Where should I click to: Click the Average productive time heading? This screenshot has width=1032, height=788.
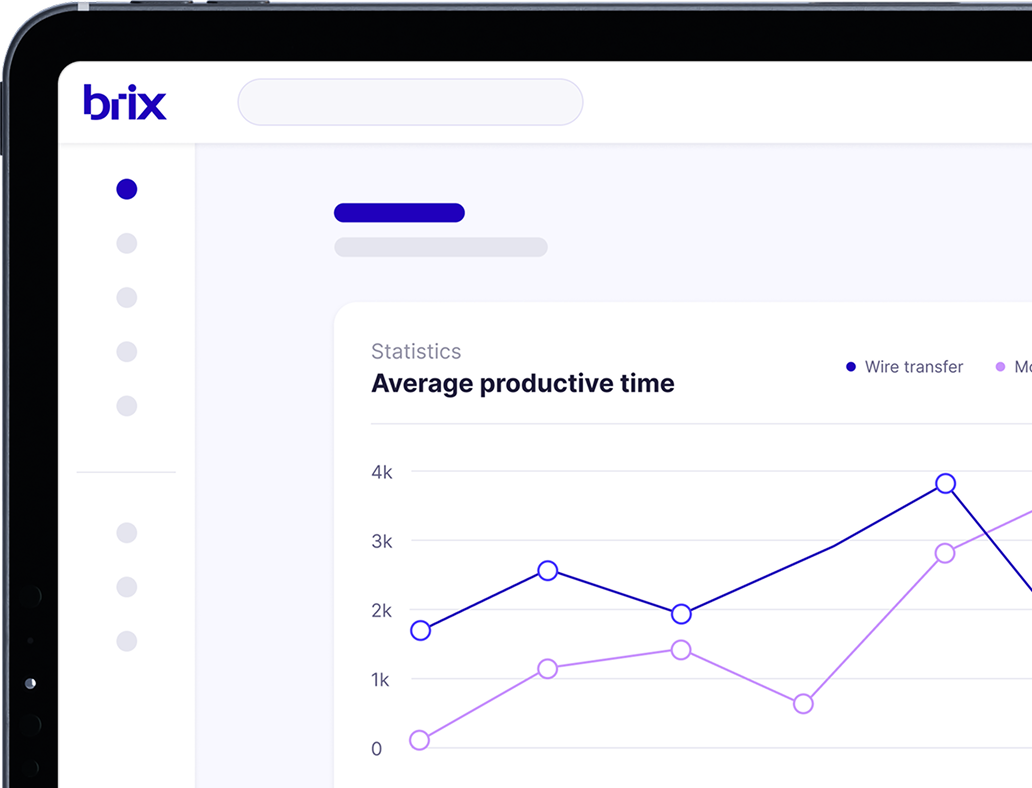(x=523, y=383)
